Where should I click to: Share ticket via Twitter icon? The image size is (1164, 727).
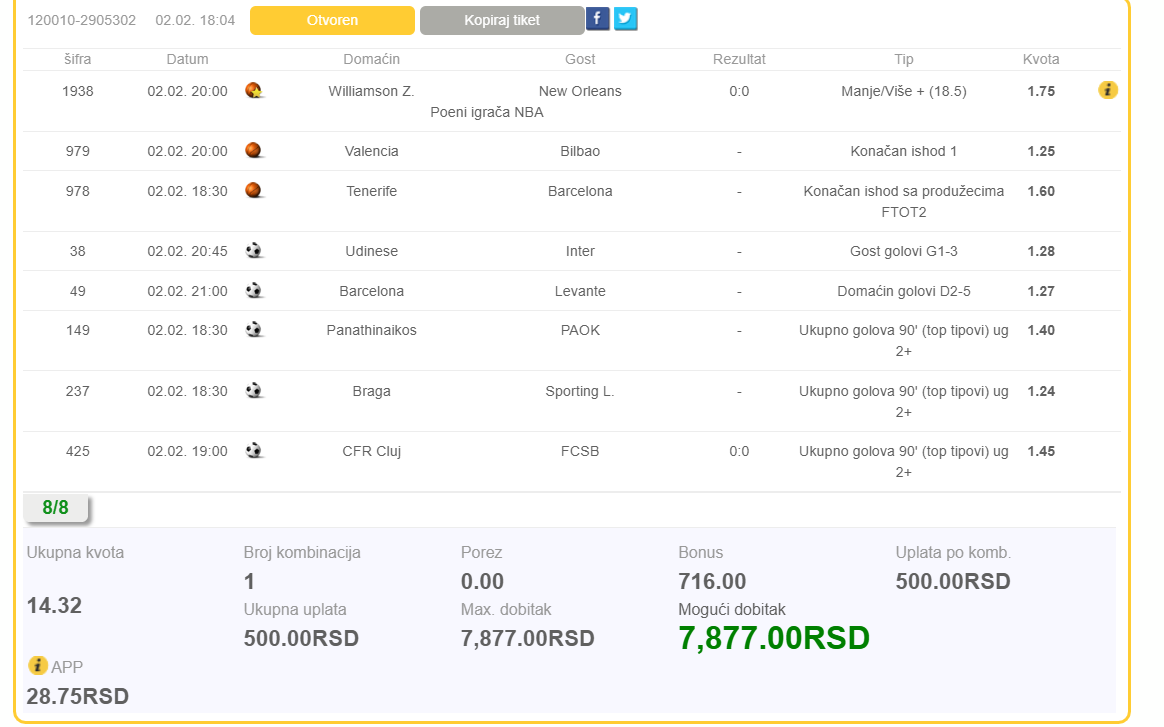coord(626,19)
